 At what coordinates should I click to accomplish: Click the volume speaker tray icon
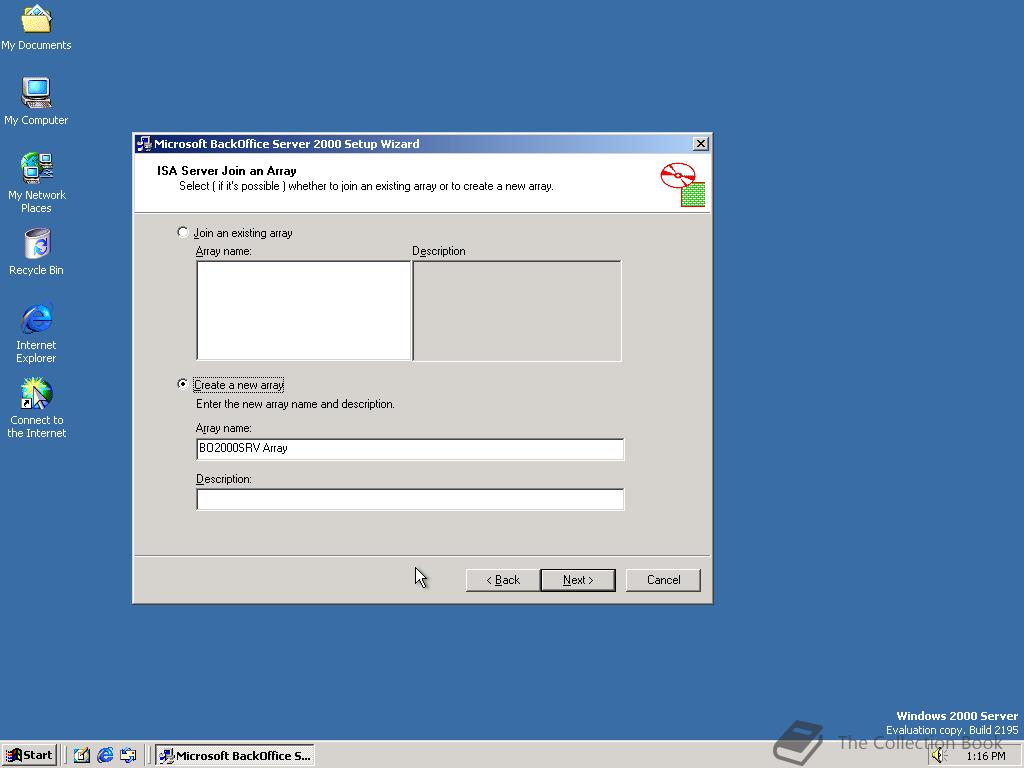(x=939, y=756)
